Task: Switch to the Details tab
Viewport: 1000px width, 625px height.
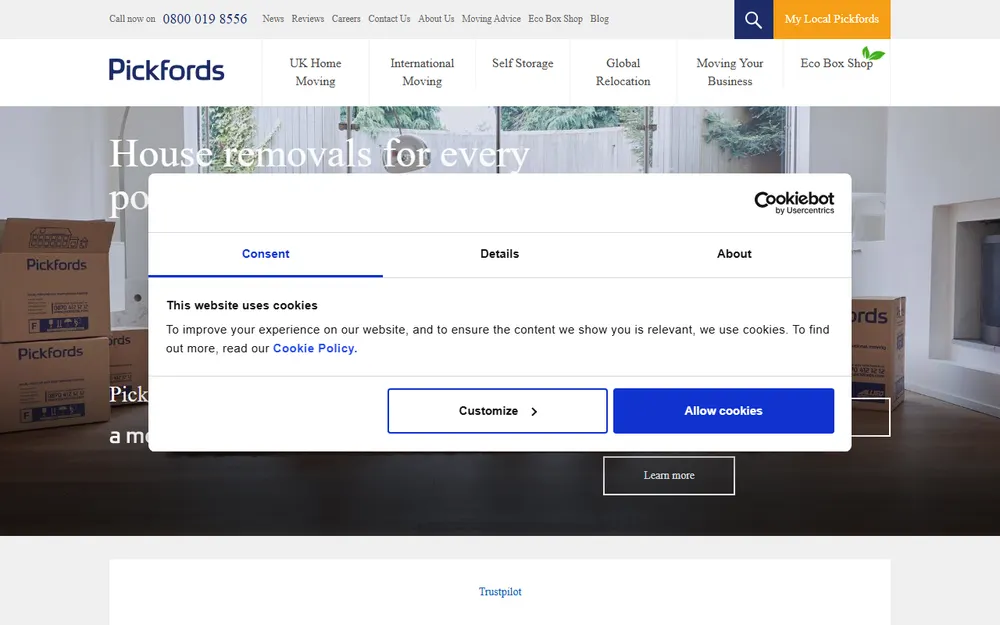Action: click(499, 254)
